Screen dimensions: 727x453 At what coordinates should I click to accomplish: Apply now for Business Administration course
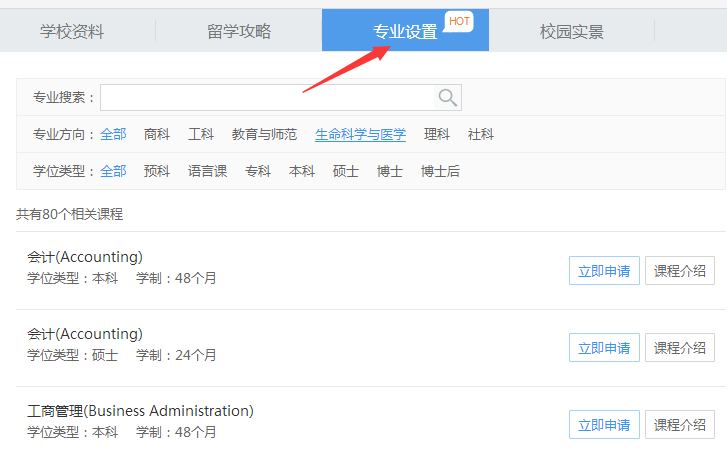point(604,424)
